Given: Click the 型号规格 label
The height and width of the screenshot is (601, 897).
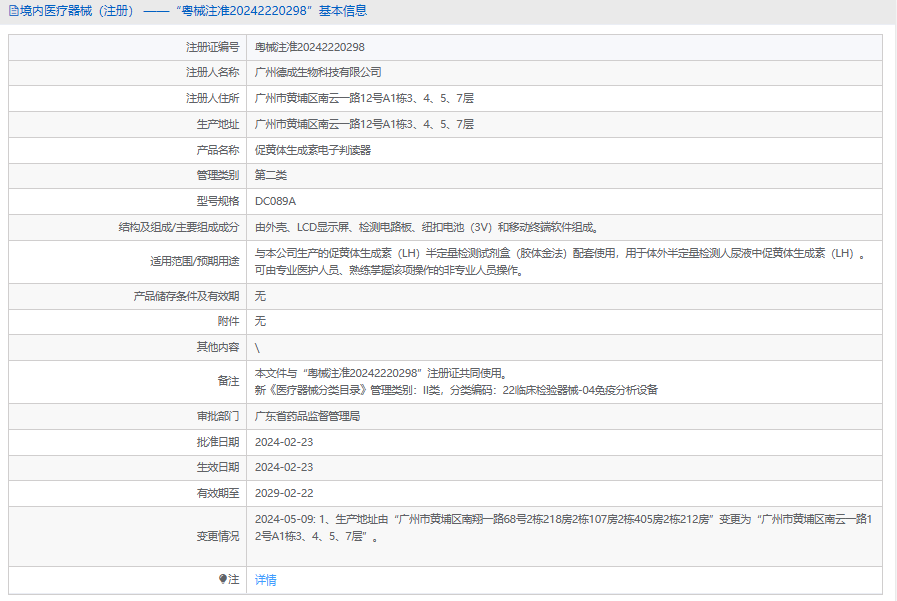Looking at the screenshot, I should (218, 201).
